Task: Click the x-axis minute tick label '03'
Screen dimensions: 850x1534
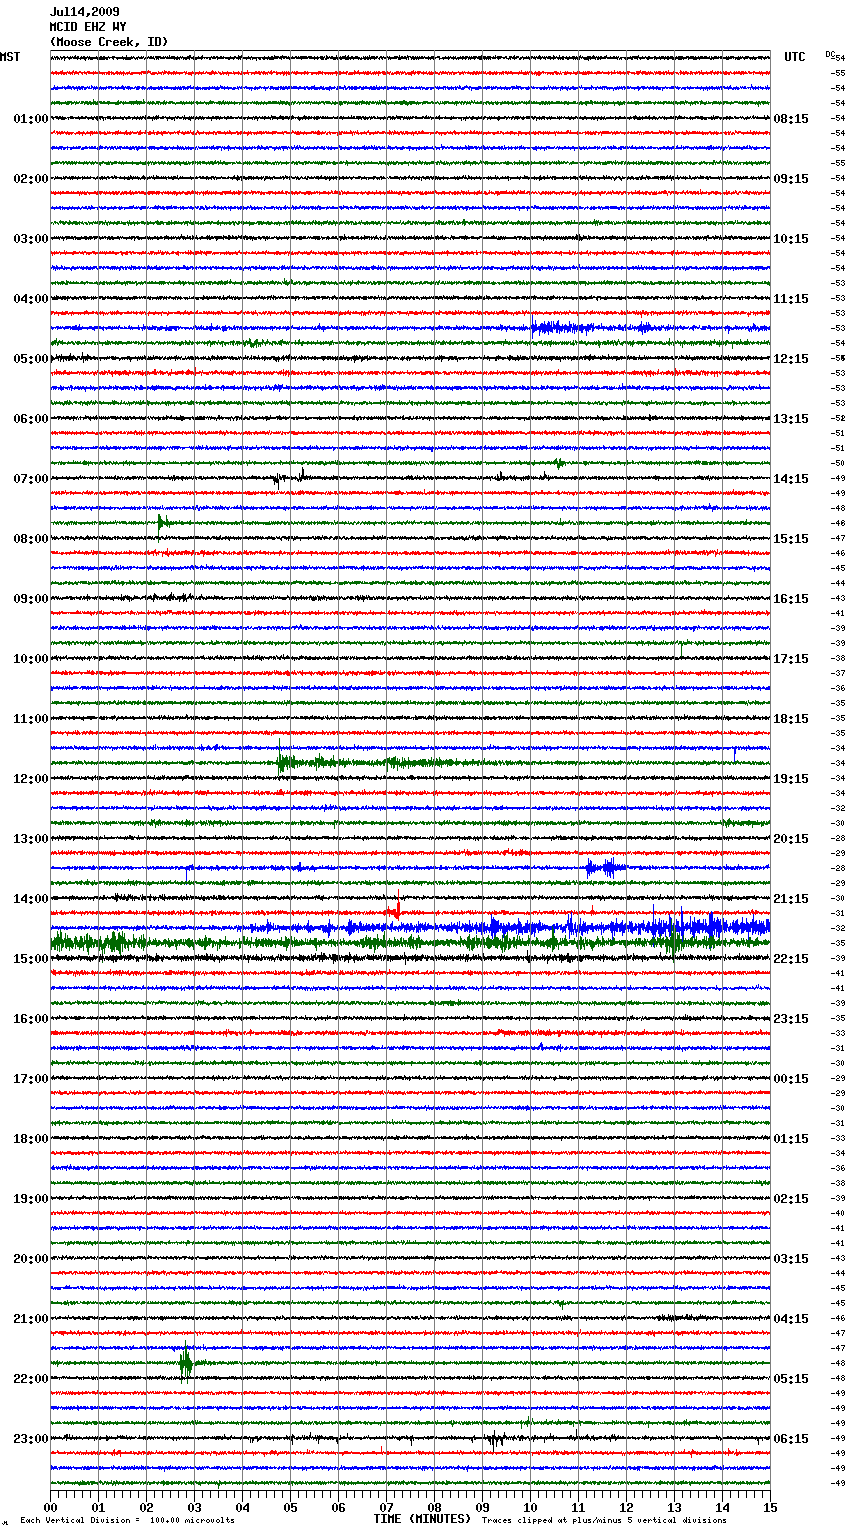Action: (x=194, y=1507)
